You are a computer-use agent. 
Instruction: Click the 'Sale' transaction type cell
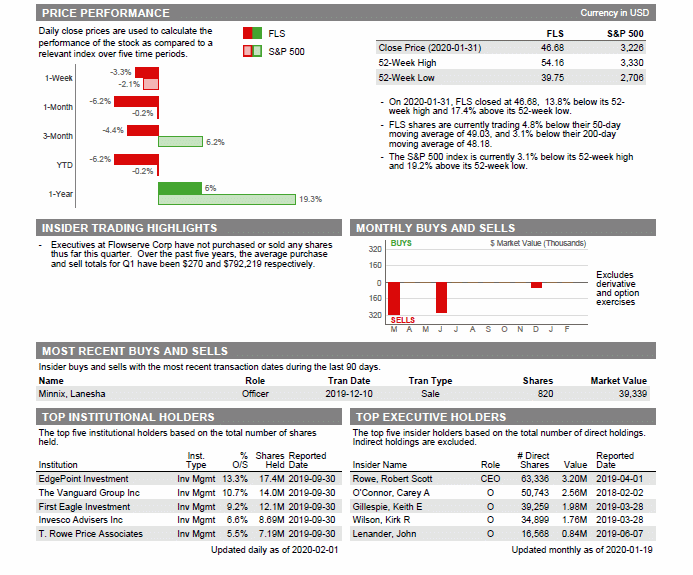[430, 394]
